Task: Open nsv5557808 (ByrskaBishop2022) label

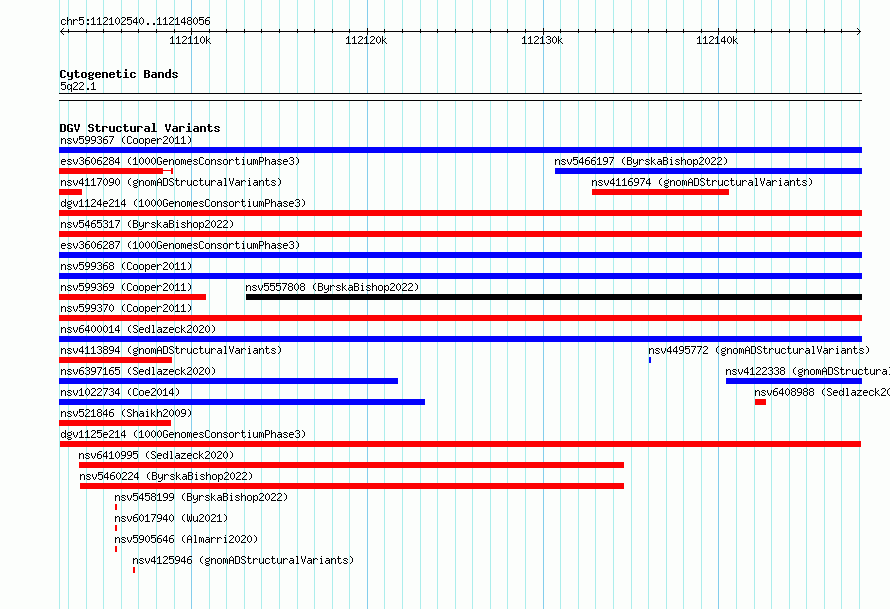Action: [332, 287]
